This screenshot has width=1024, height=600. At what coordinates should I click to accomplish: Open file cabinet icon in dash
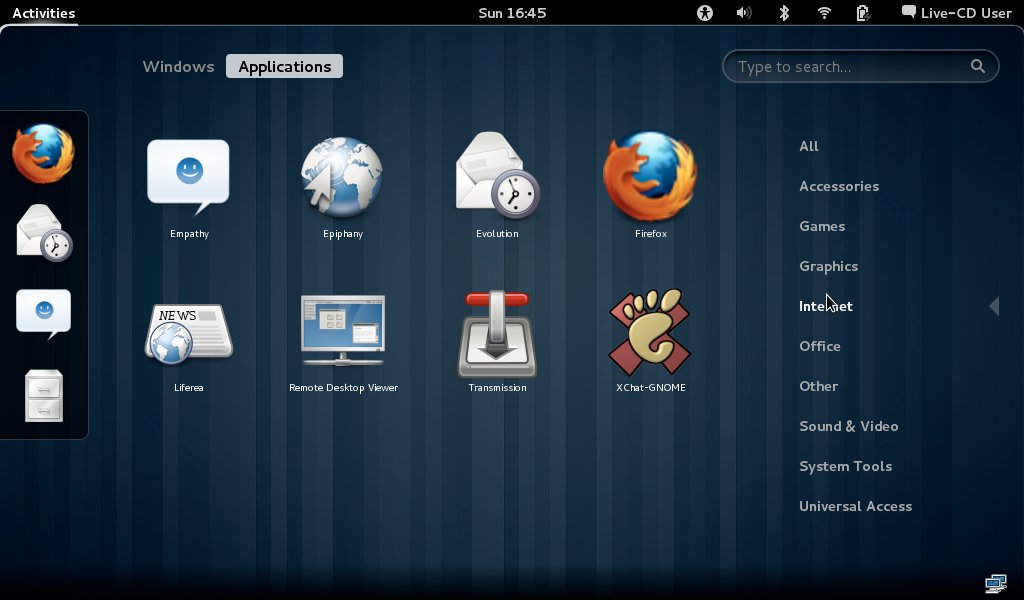click(43, 396)
